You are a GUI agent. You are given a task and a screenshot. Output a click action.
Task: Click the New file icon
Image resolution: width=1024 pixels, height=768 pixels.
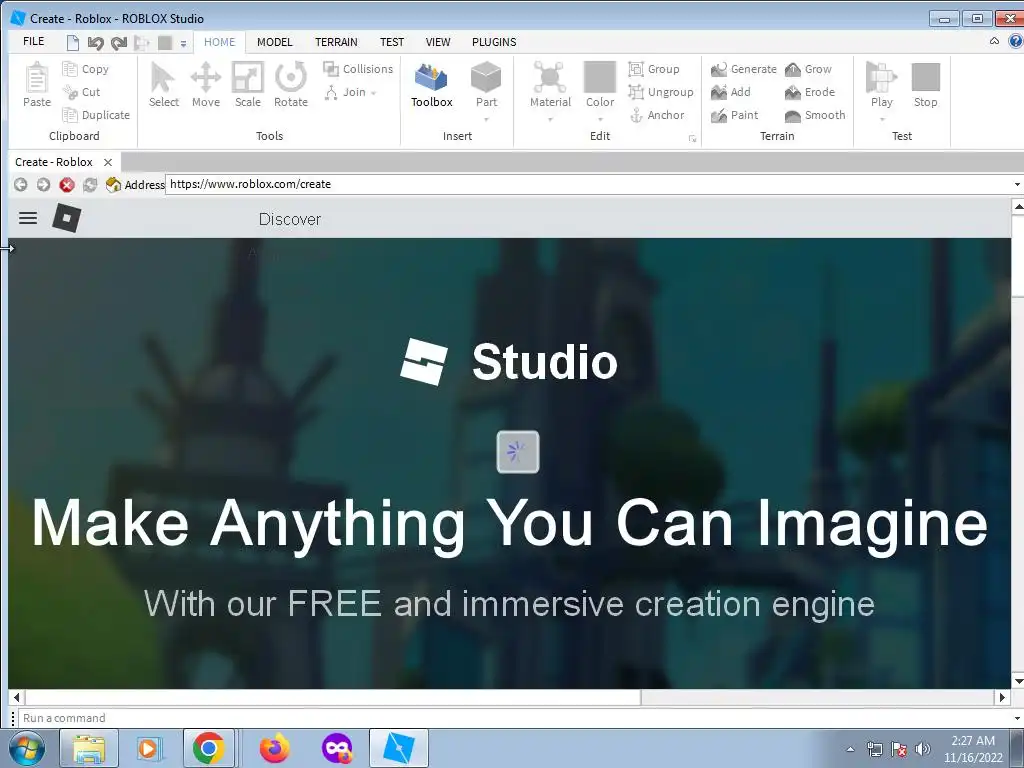[73, 43]
